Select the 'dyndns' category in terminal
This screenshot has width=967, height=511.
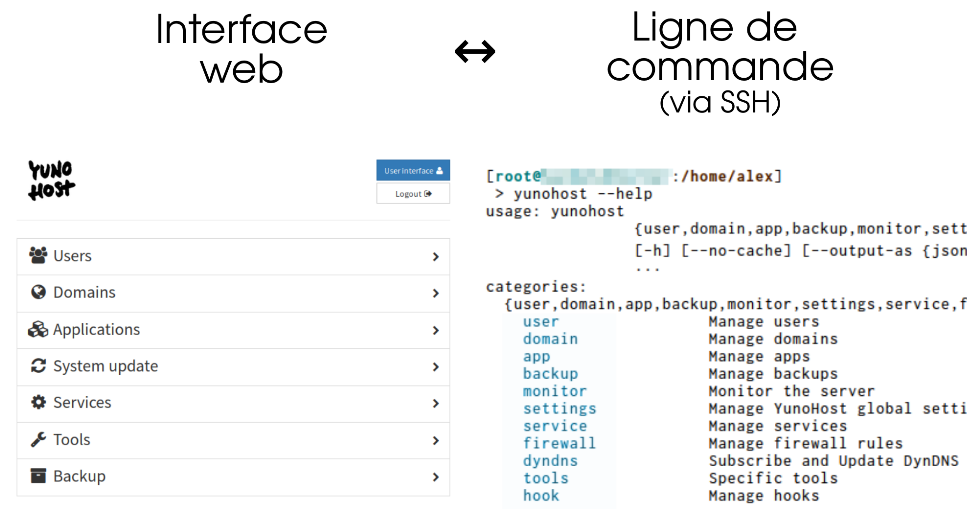(550, 461)
